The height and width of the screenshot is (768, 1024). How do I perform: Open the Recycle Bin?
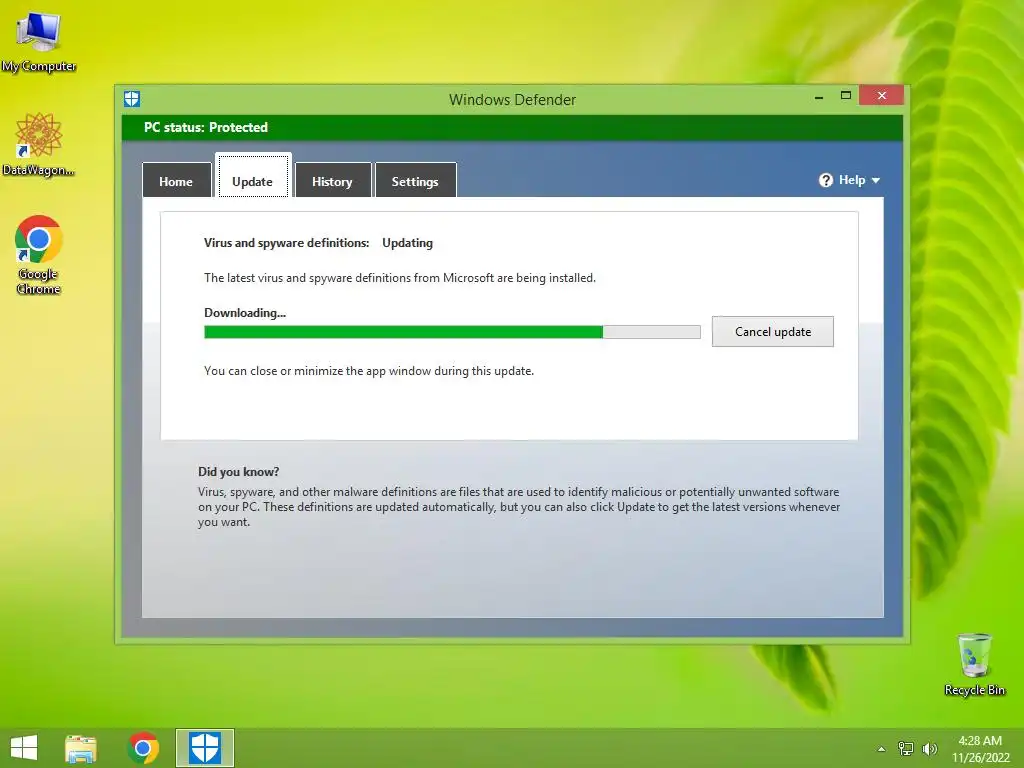(974, 664)
